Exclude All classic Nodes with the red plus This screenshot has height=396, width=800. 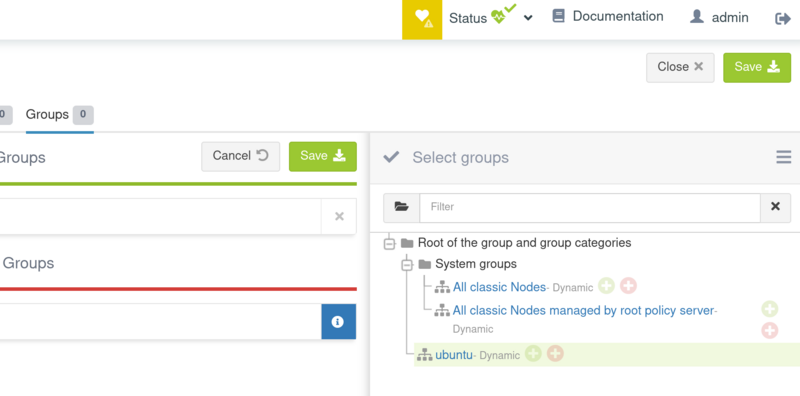628,286
